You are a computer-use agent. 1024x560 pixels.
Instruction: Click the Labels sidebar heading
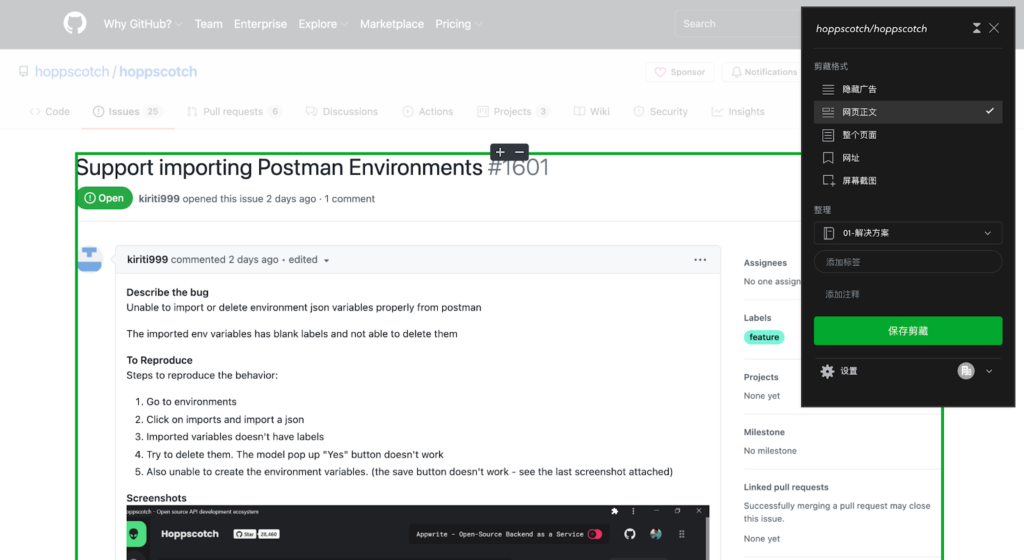(x=758, y=318)
